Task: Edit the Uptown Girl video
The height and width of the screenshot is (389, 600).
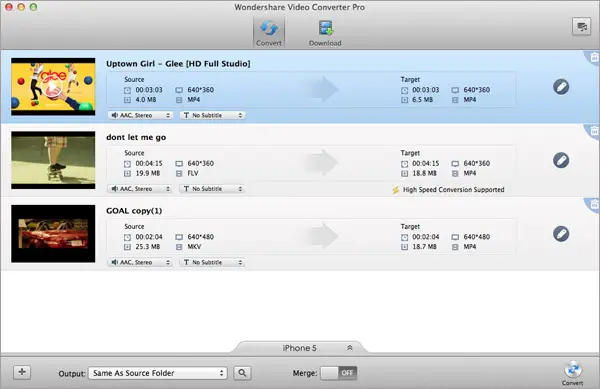Action: (x=561, y=87)
